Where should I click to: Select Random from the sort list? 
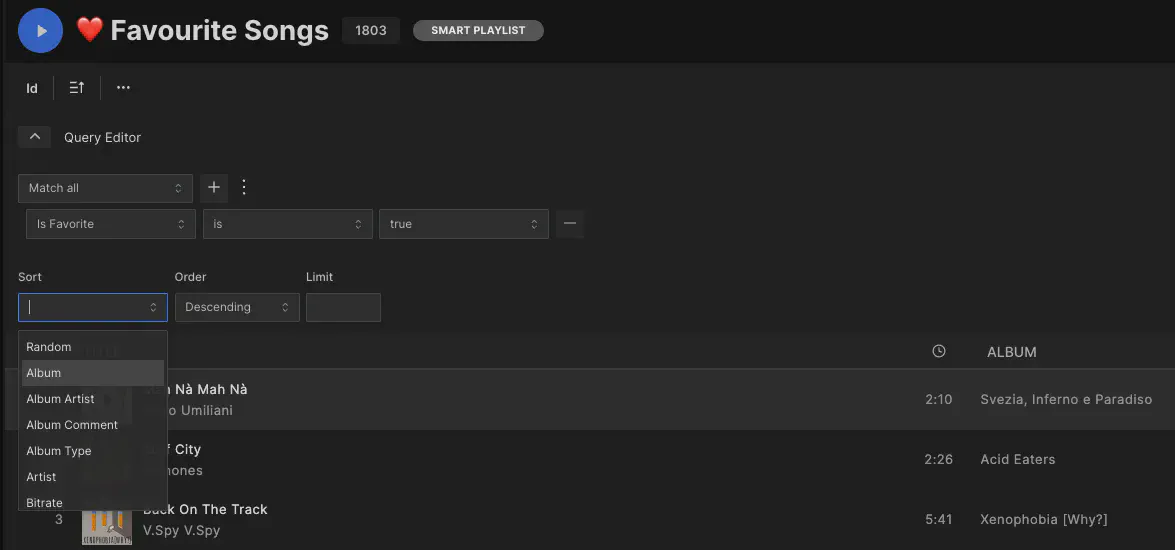[x=49, y=347]
